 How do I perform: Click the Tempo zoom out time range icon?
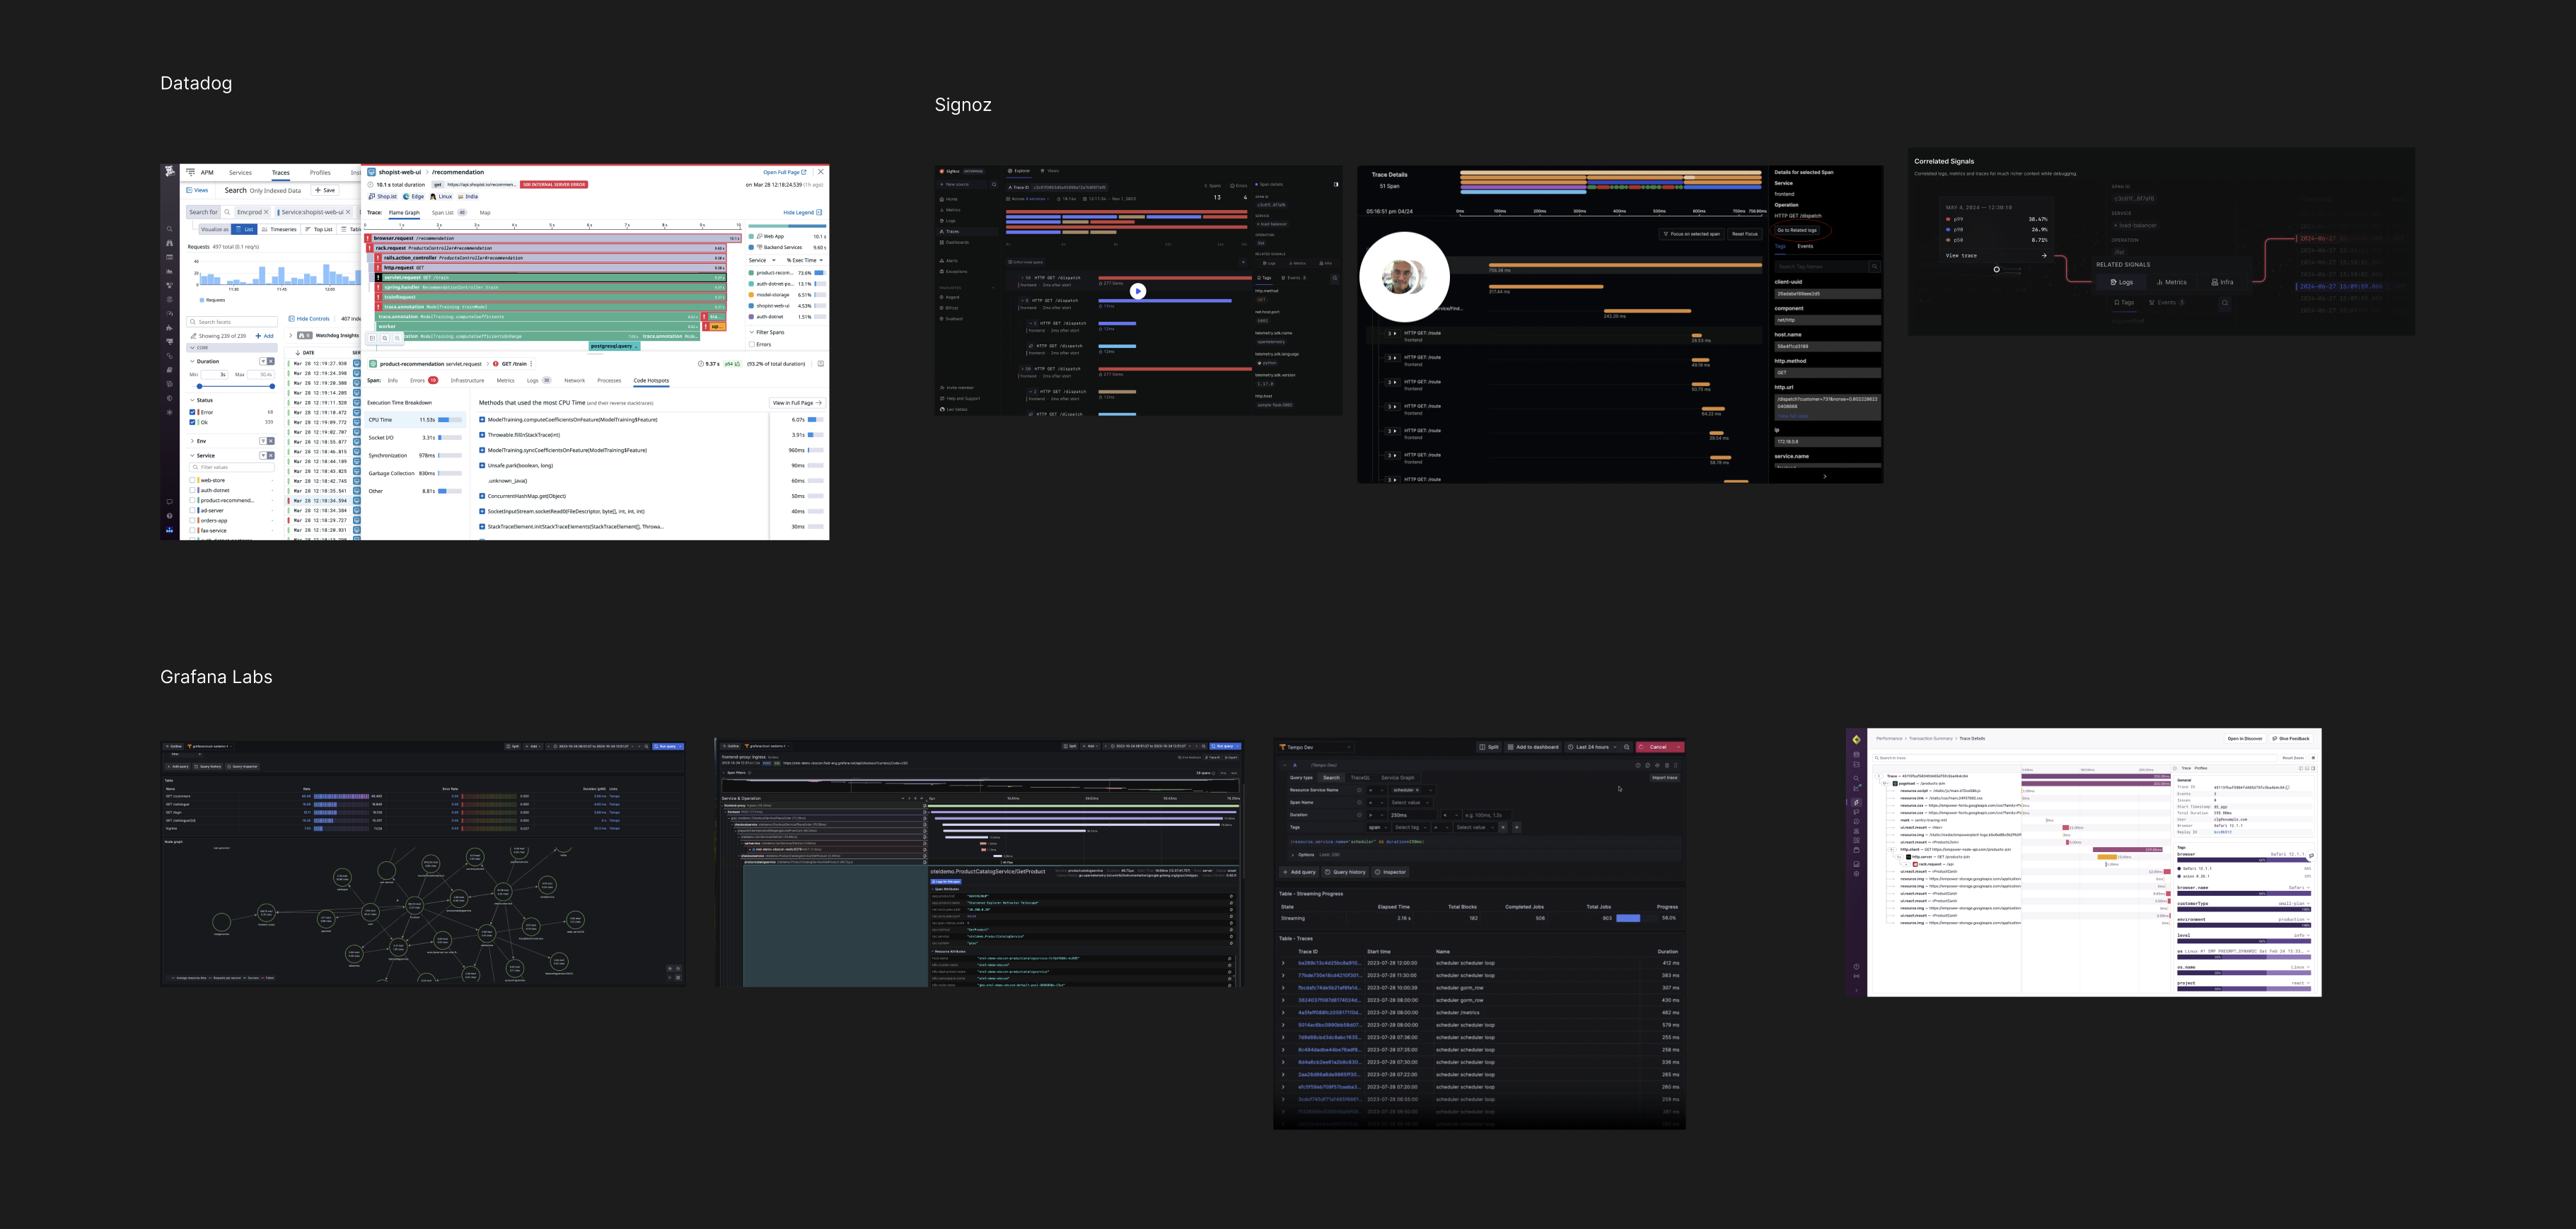[x=1627, y=747]
